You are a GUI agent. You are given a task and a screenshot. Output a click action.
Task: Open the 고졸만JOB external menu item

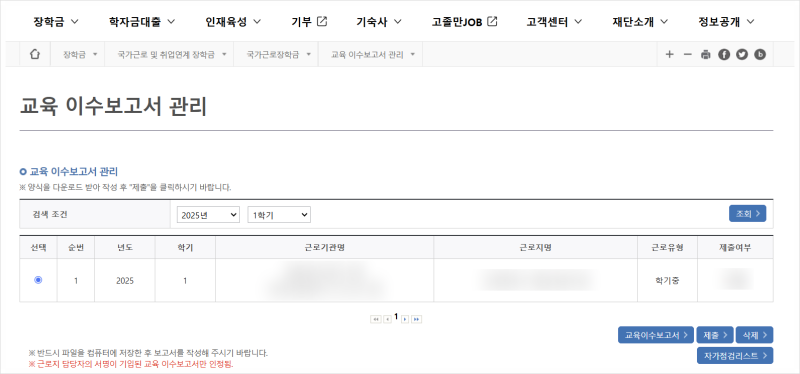[x=464, y=21]
